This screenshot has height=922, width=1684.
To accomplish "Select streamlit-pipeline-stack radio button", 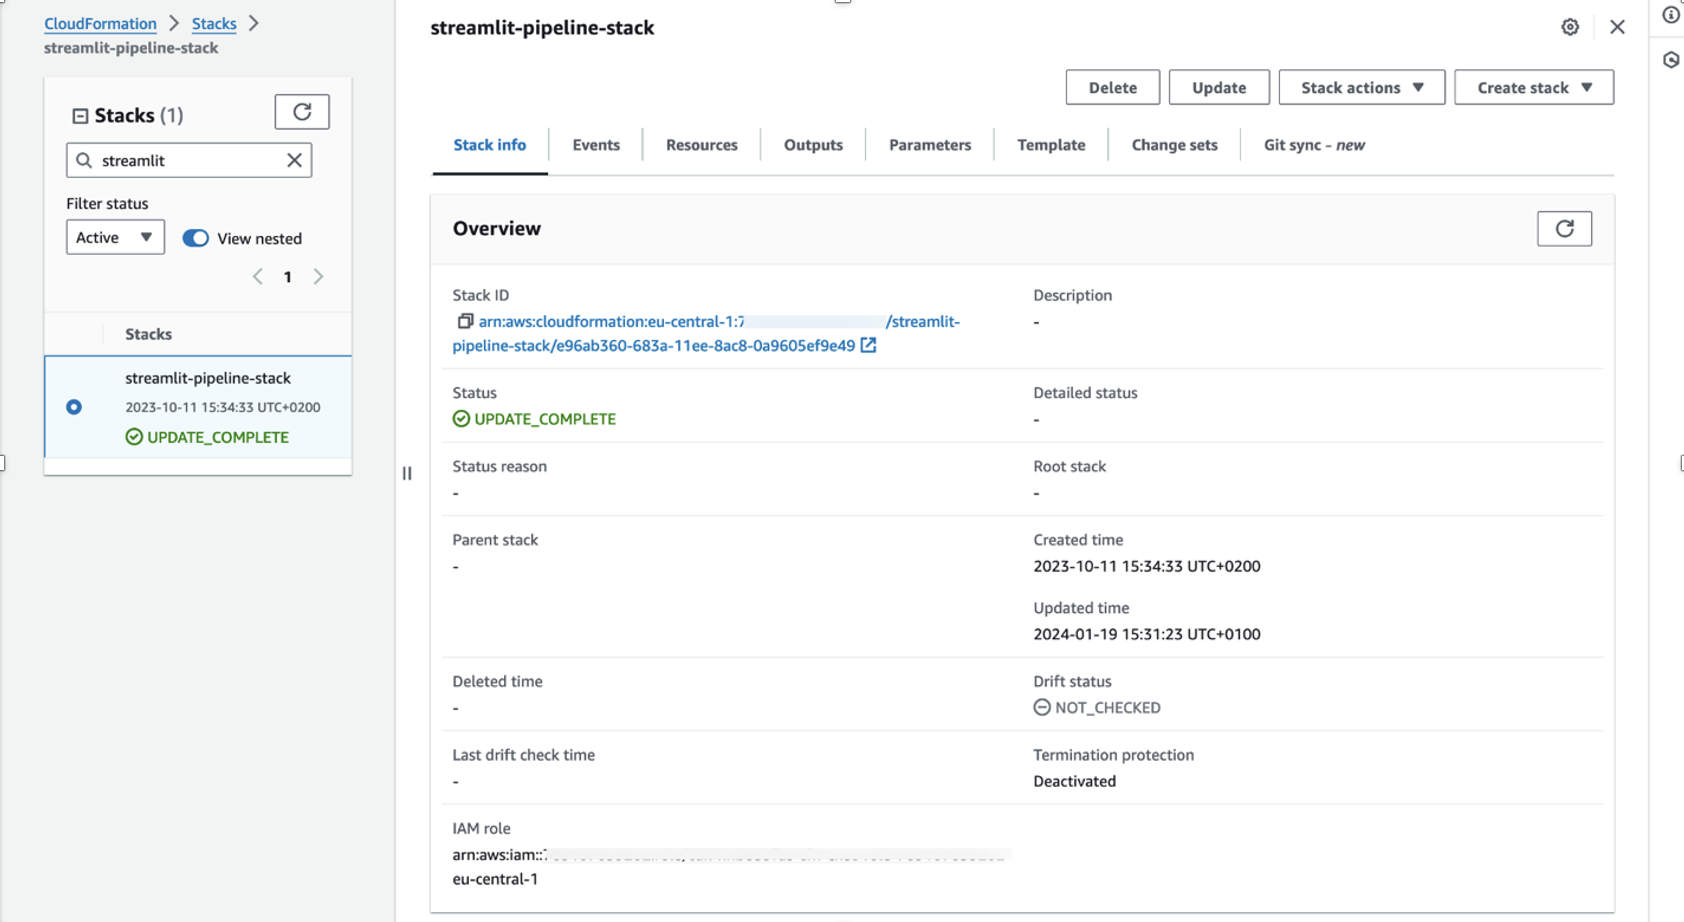I will [74, 407].
